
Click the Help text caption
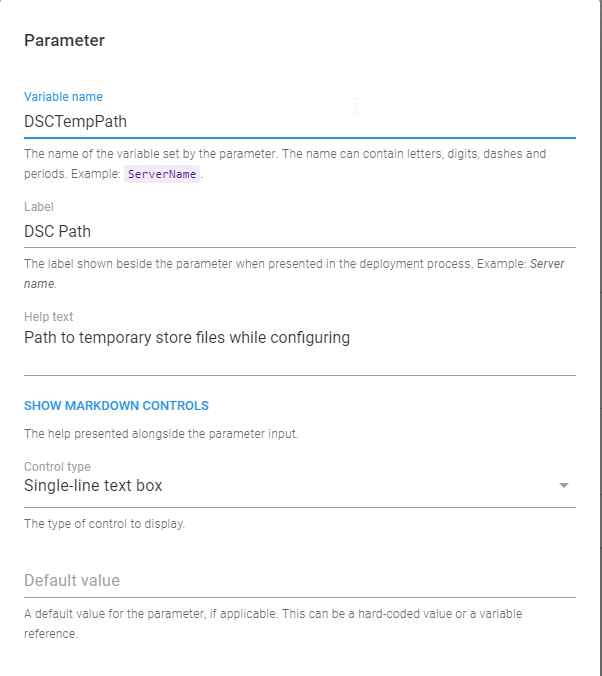click(49, 317)
